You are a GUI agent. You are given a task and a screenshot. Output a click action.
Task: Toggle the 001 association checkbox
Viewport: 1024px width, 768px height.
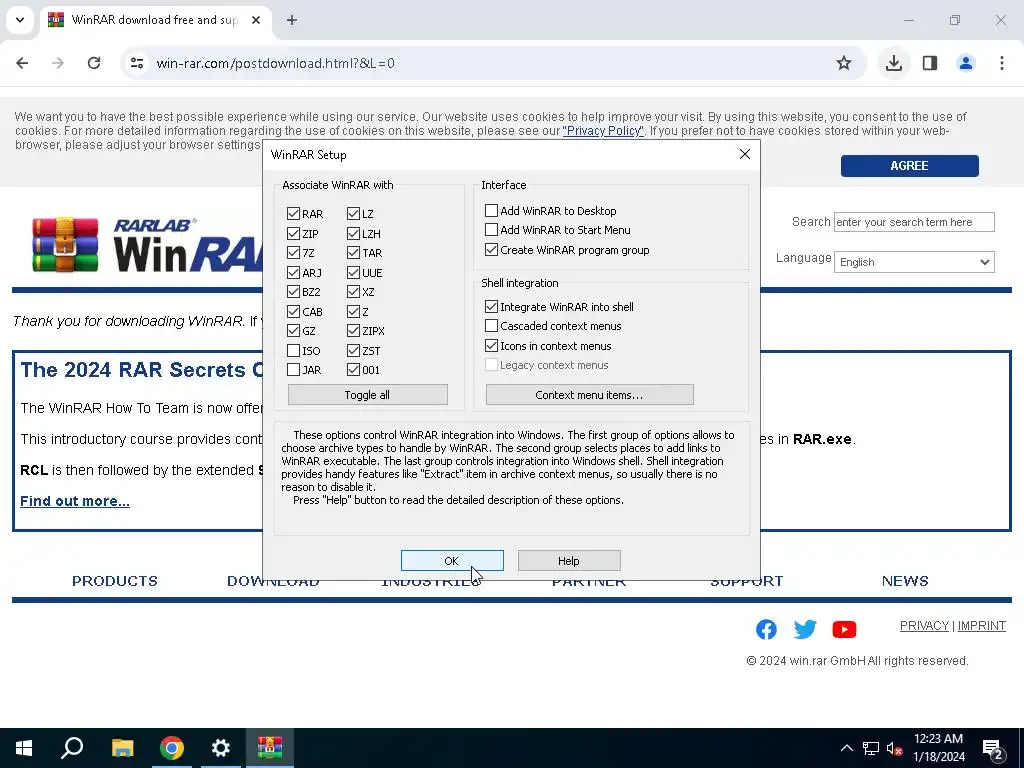[x=353, y=370]
